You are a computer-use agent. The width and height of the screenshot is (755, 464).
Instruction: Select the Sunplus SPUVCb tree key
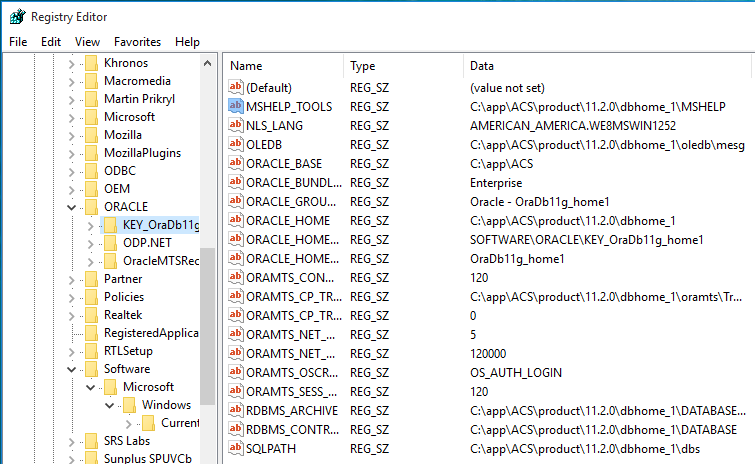point(148,458)
